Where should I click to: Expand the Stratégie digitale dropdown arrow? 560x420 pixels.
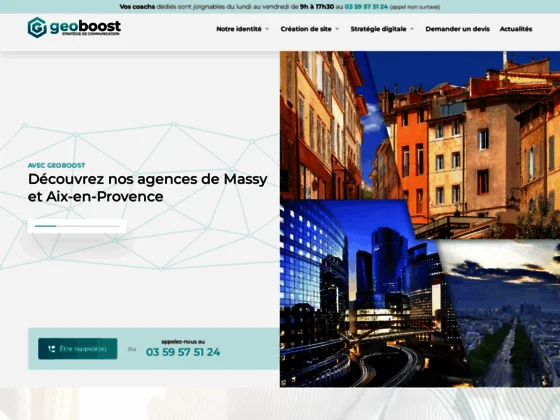coord(412,29)
